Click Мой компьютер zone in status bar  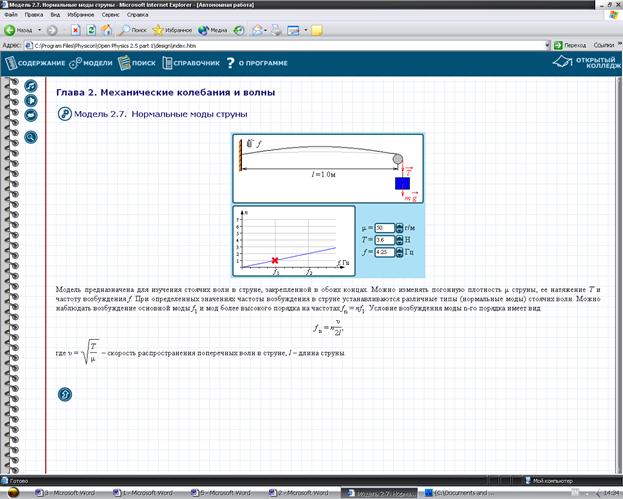(x=549, y=481)
